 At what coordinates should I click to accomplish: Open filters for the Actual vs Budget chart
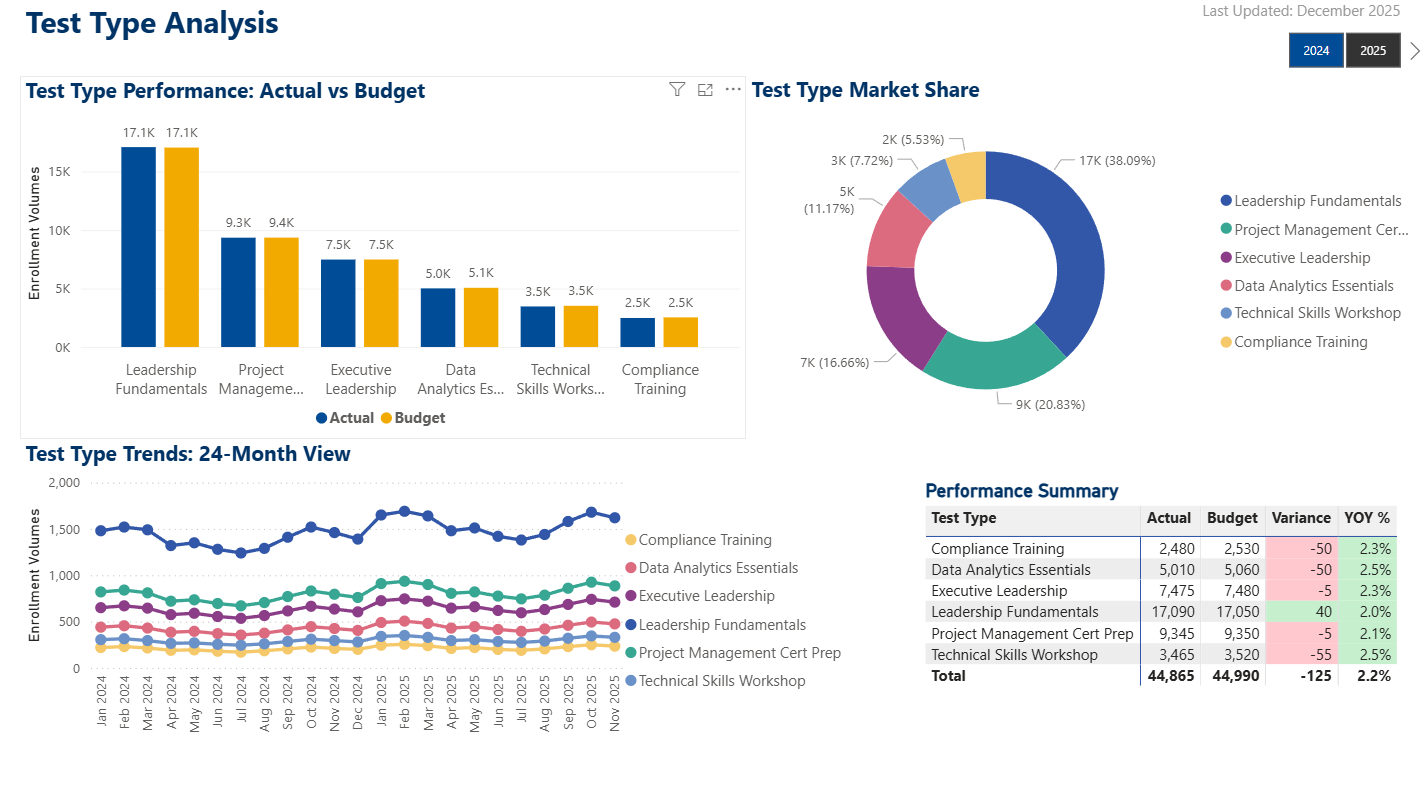click(x=677, y=89)
